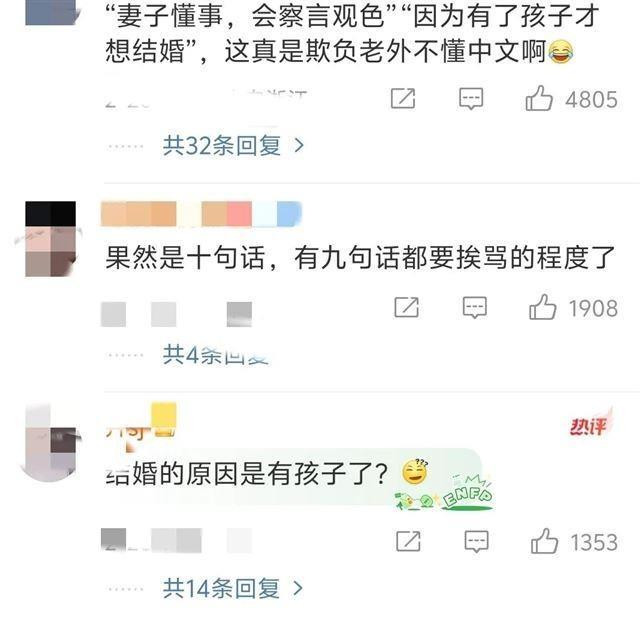Open the avatar of 结婚的原因 commenter
This screenshot has height=624, width=640.
click(51, 443)
